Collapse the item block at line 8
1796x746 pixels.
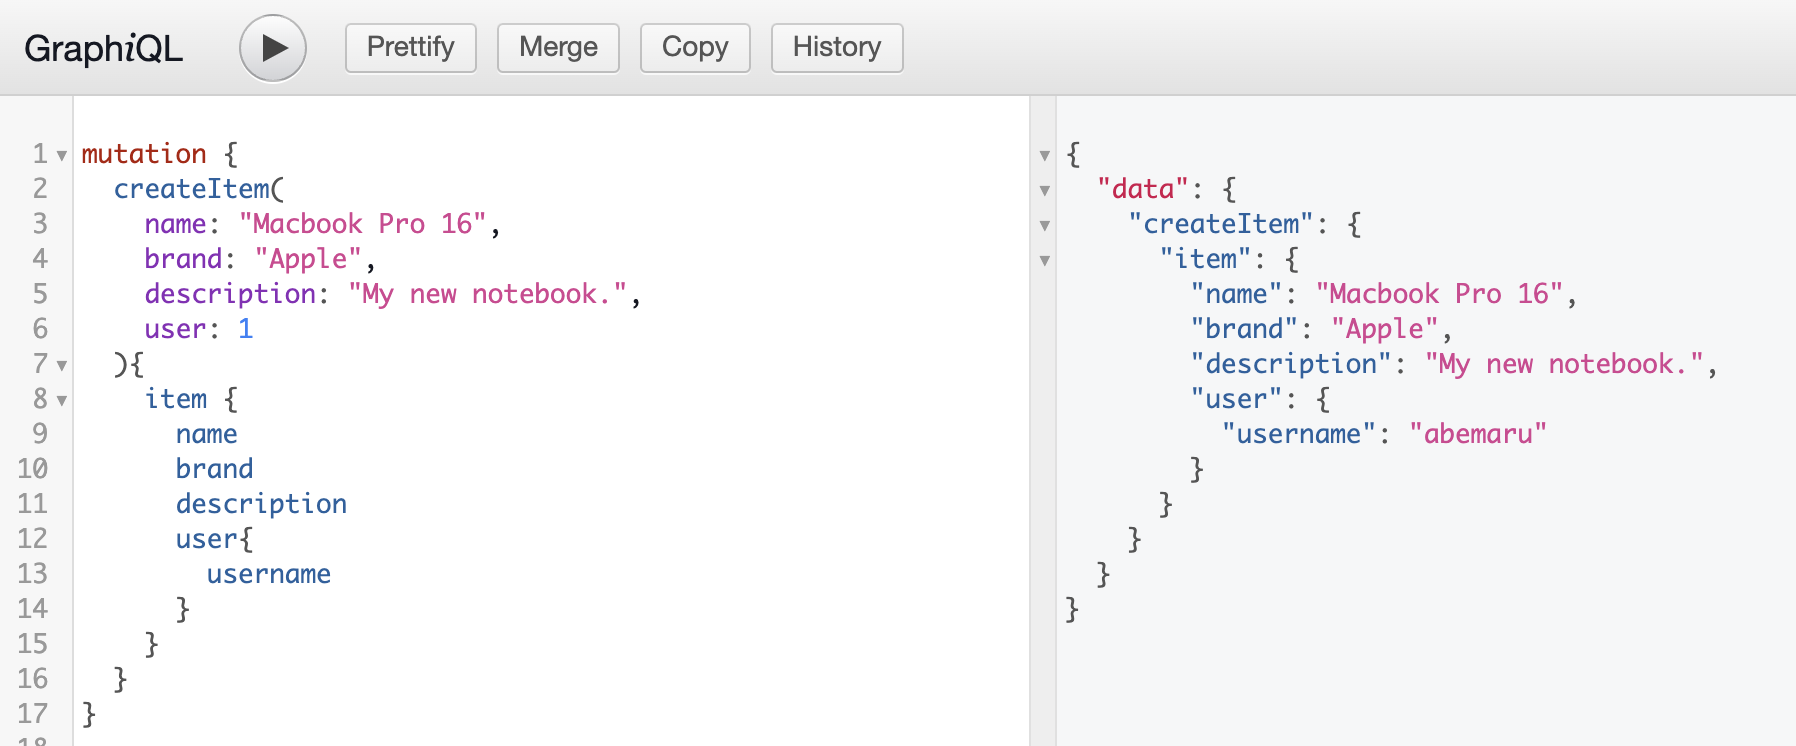pos(62,401)
